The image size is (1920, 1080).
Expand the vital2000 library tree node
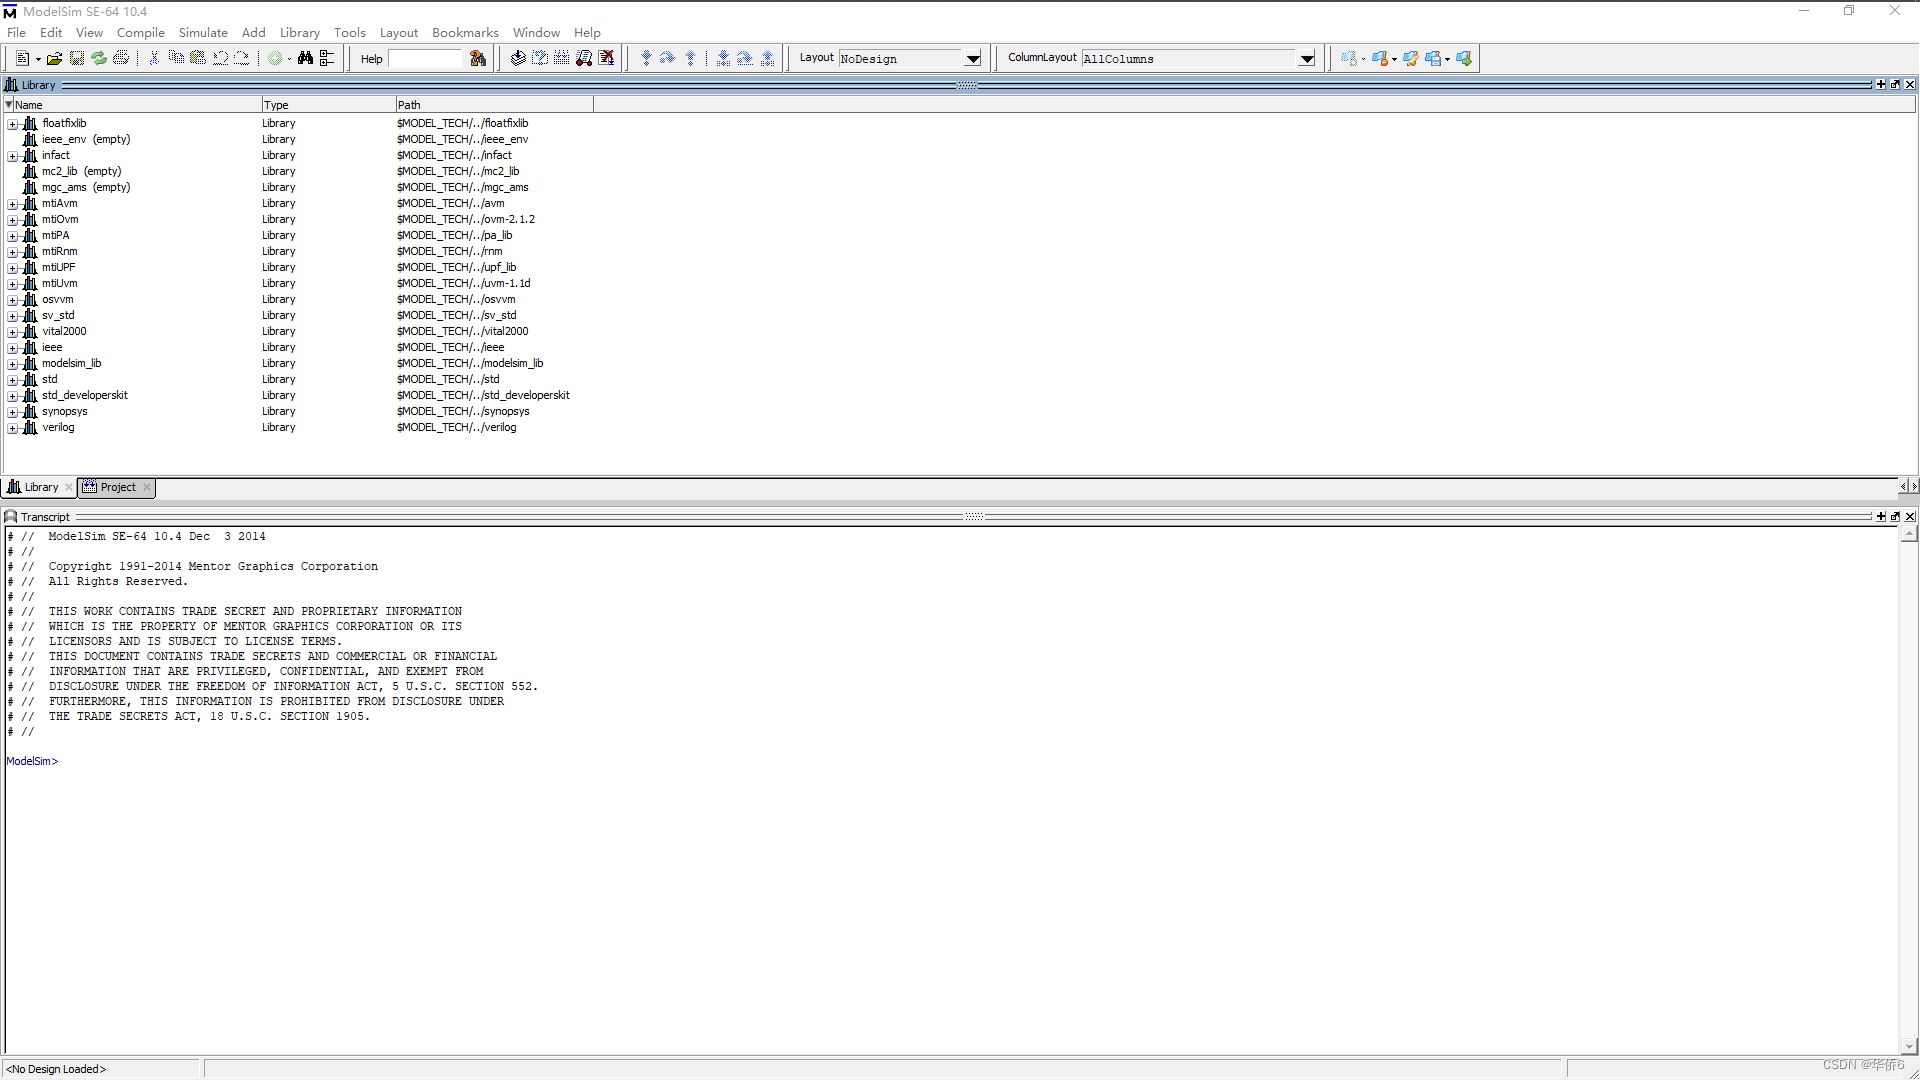click(x=13, y=332)
